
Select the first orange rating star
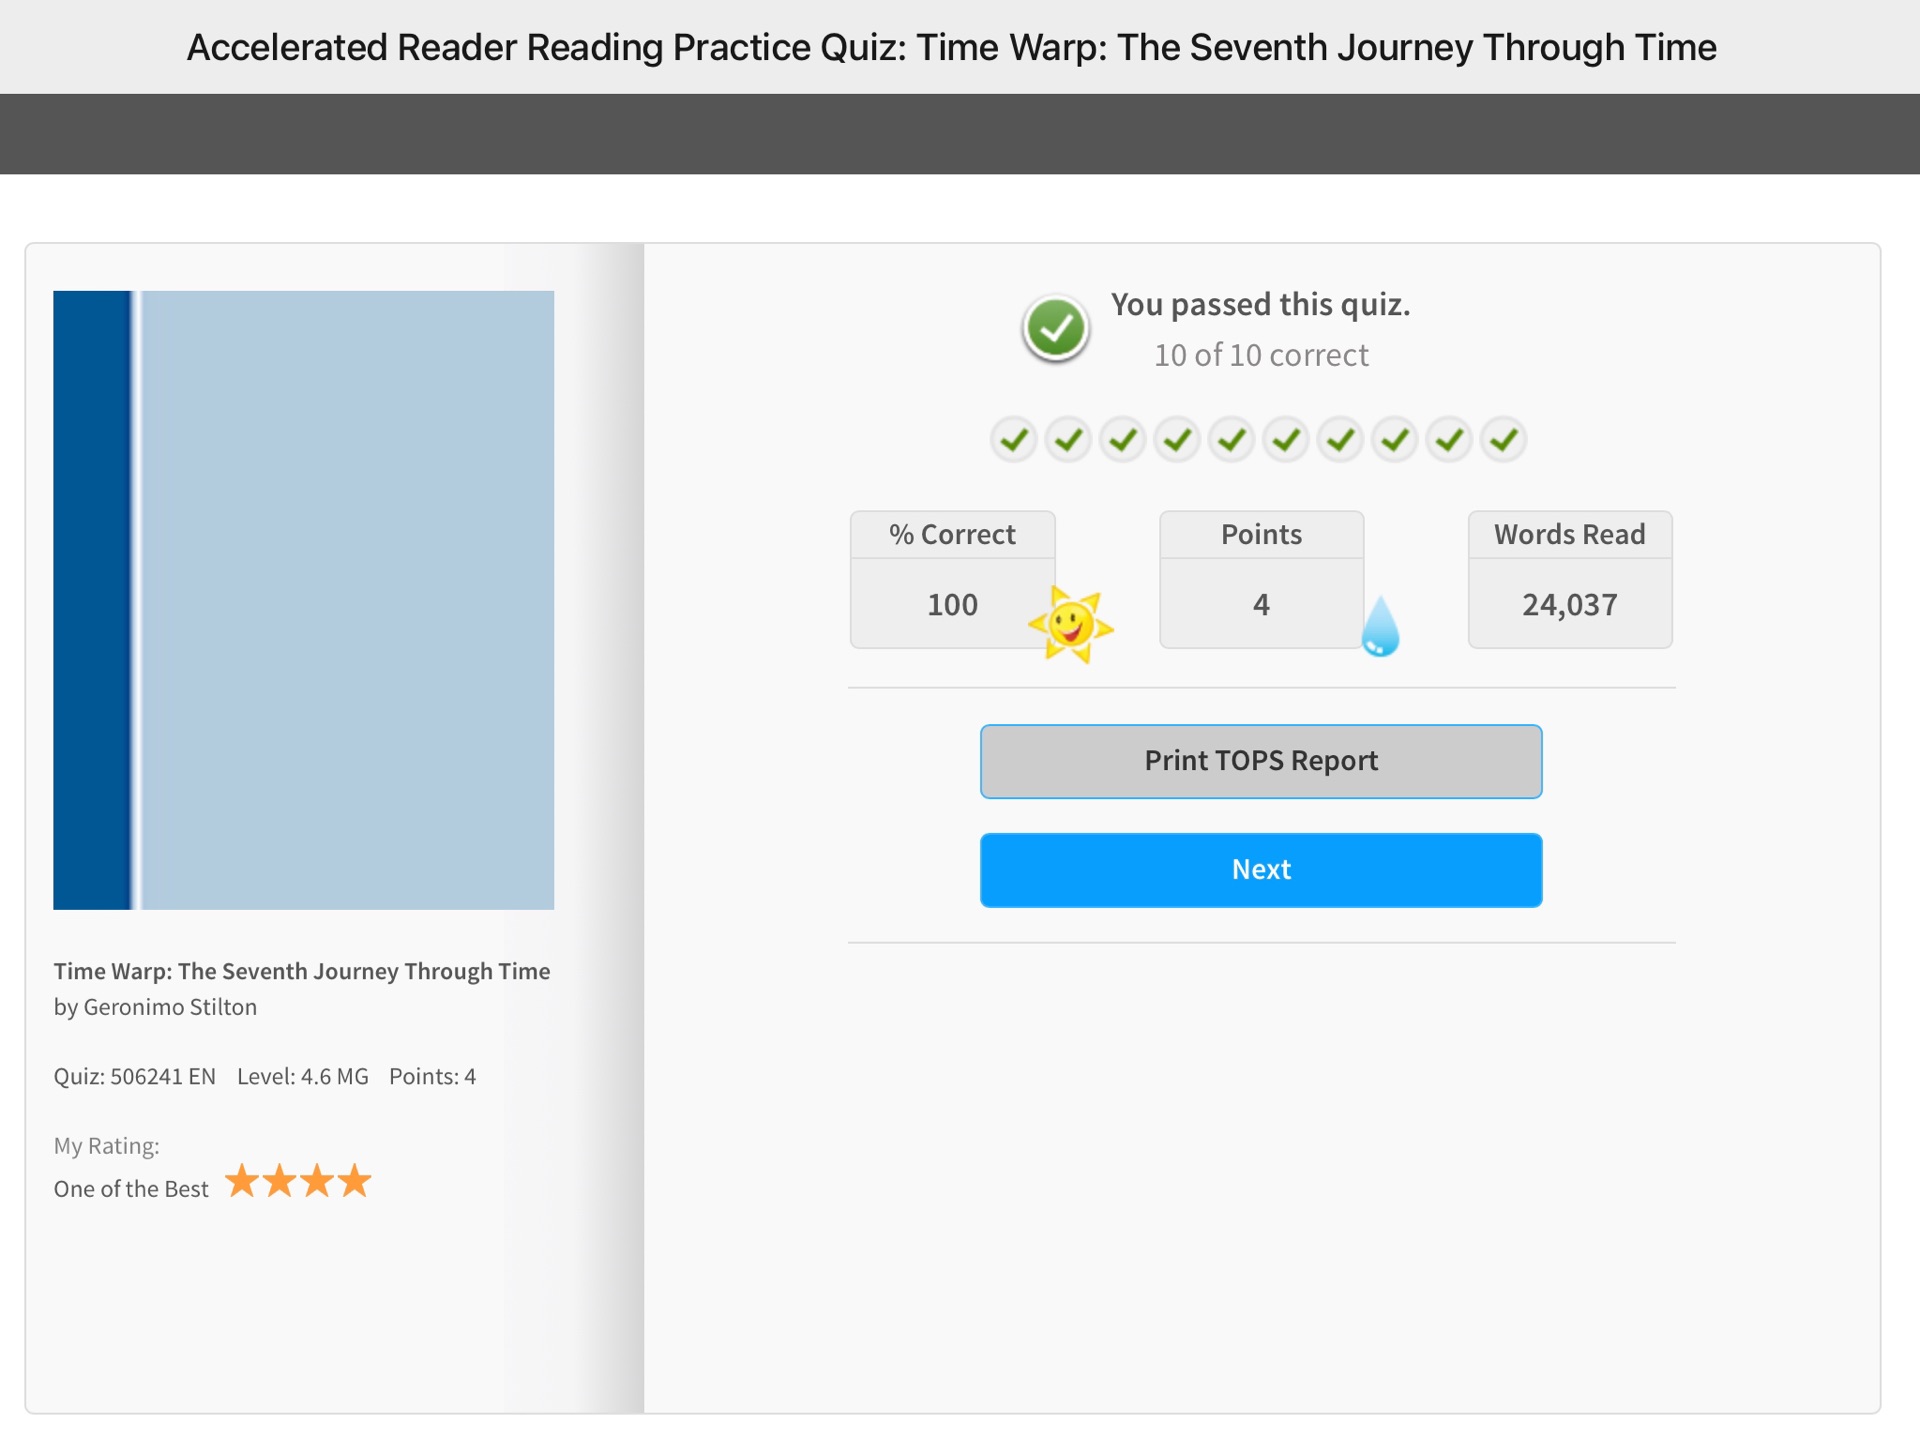[242, 1181]
